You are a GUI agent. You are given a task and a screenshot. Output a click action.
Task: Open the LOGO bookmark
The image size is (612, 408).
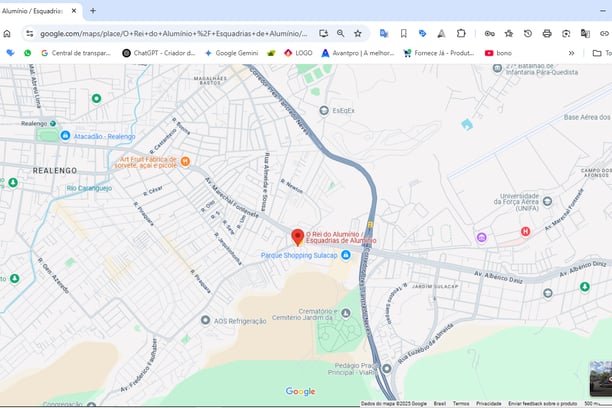coord(298,53)
